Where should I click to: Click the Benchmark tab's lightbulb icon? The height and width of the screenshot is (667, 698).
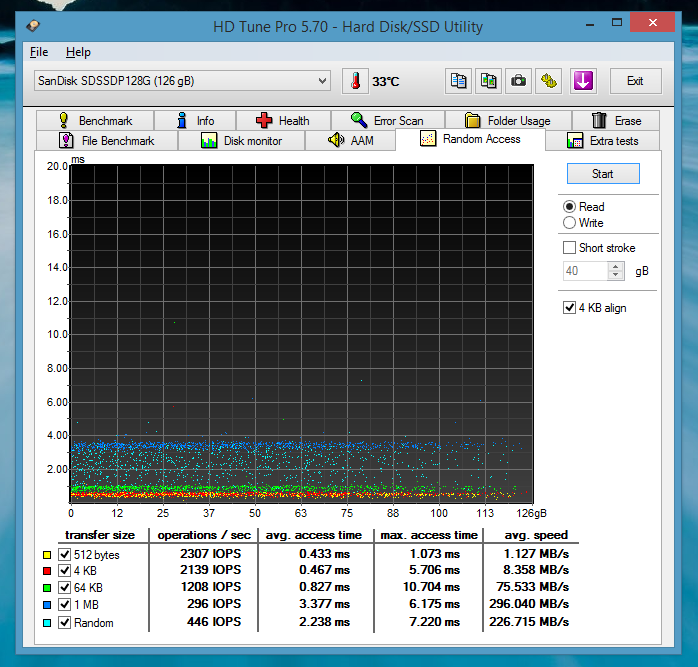point(64,120)
